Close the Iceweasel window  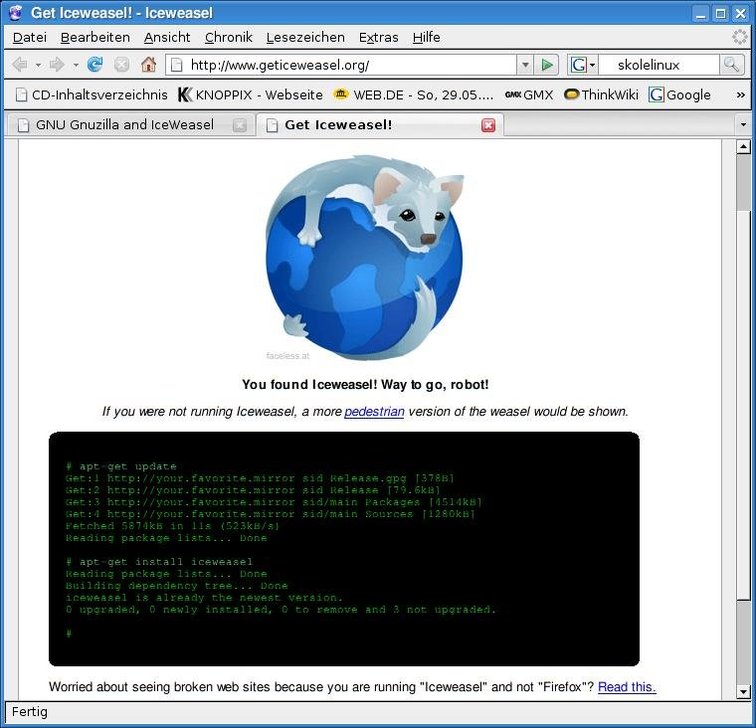pyautogui.click(x=741, y=13)
